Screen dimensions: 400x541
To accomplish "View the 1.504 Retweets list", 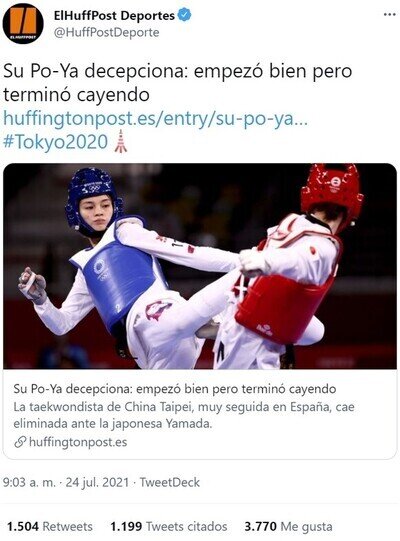I will point(50,527).
